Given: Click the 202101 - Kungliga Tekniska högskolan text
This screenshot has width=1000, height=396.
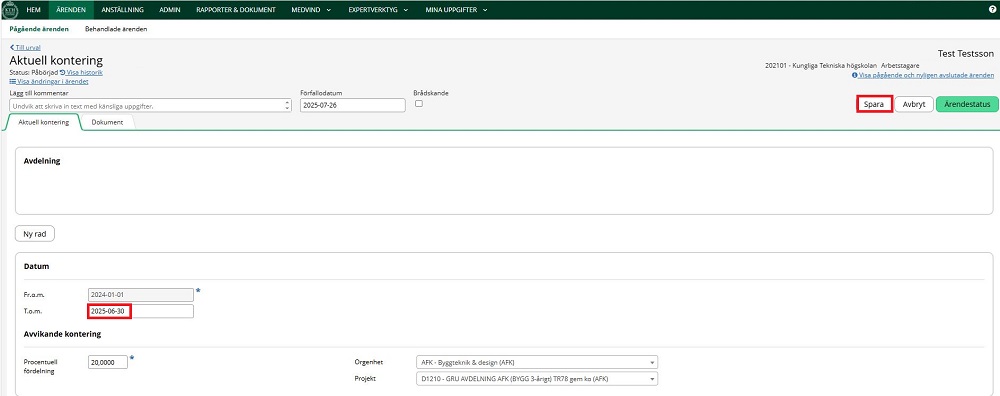Looking at the screenshot, I should coord(821,66).
